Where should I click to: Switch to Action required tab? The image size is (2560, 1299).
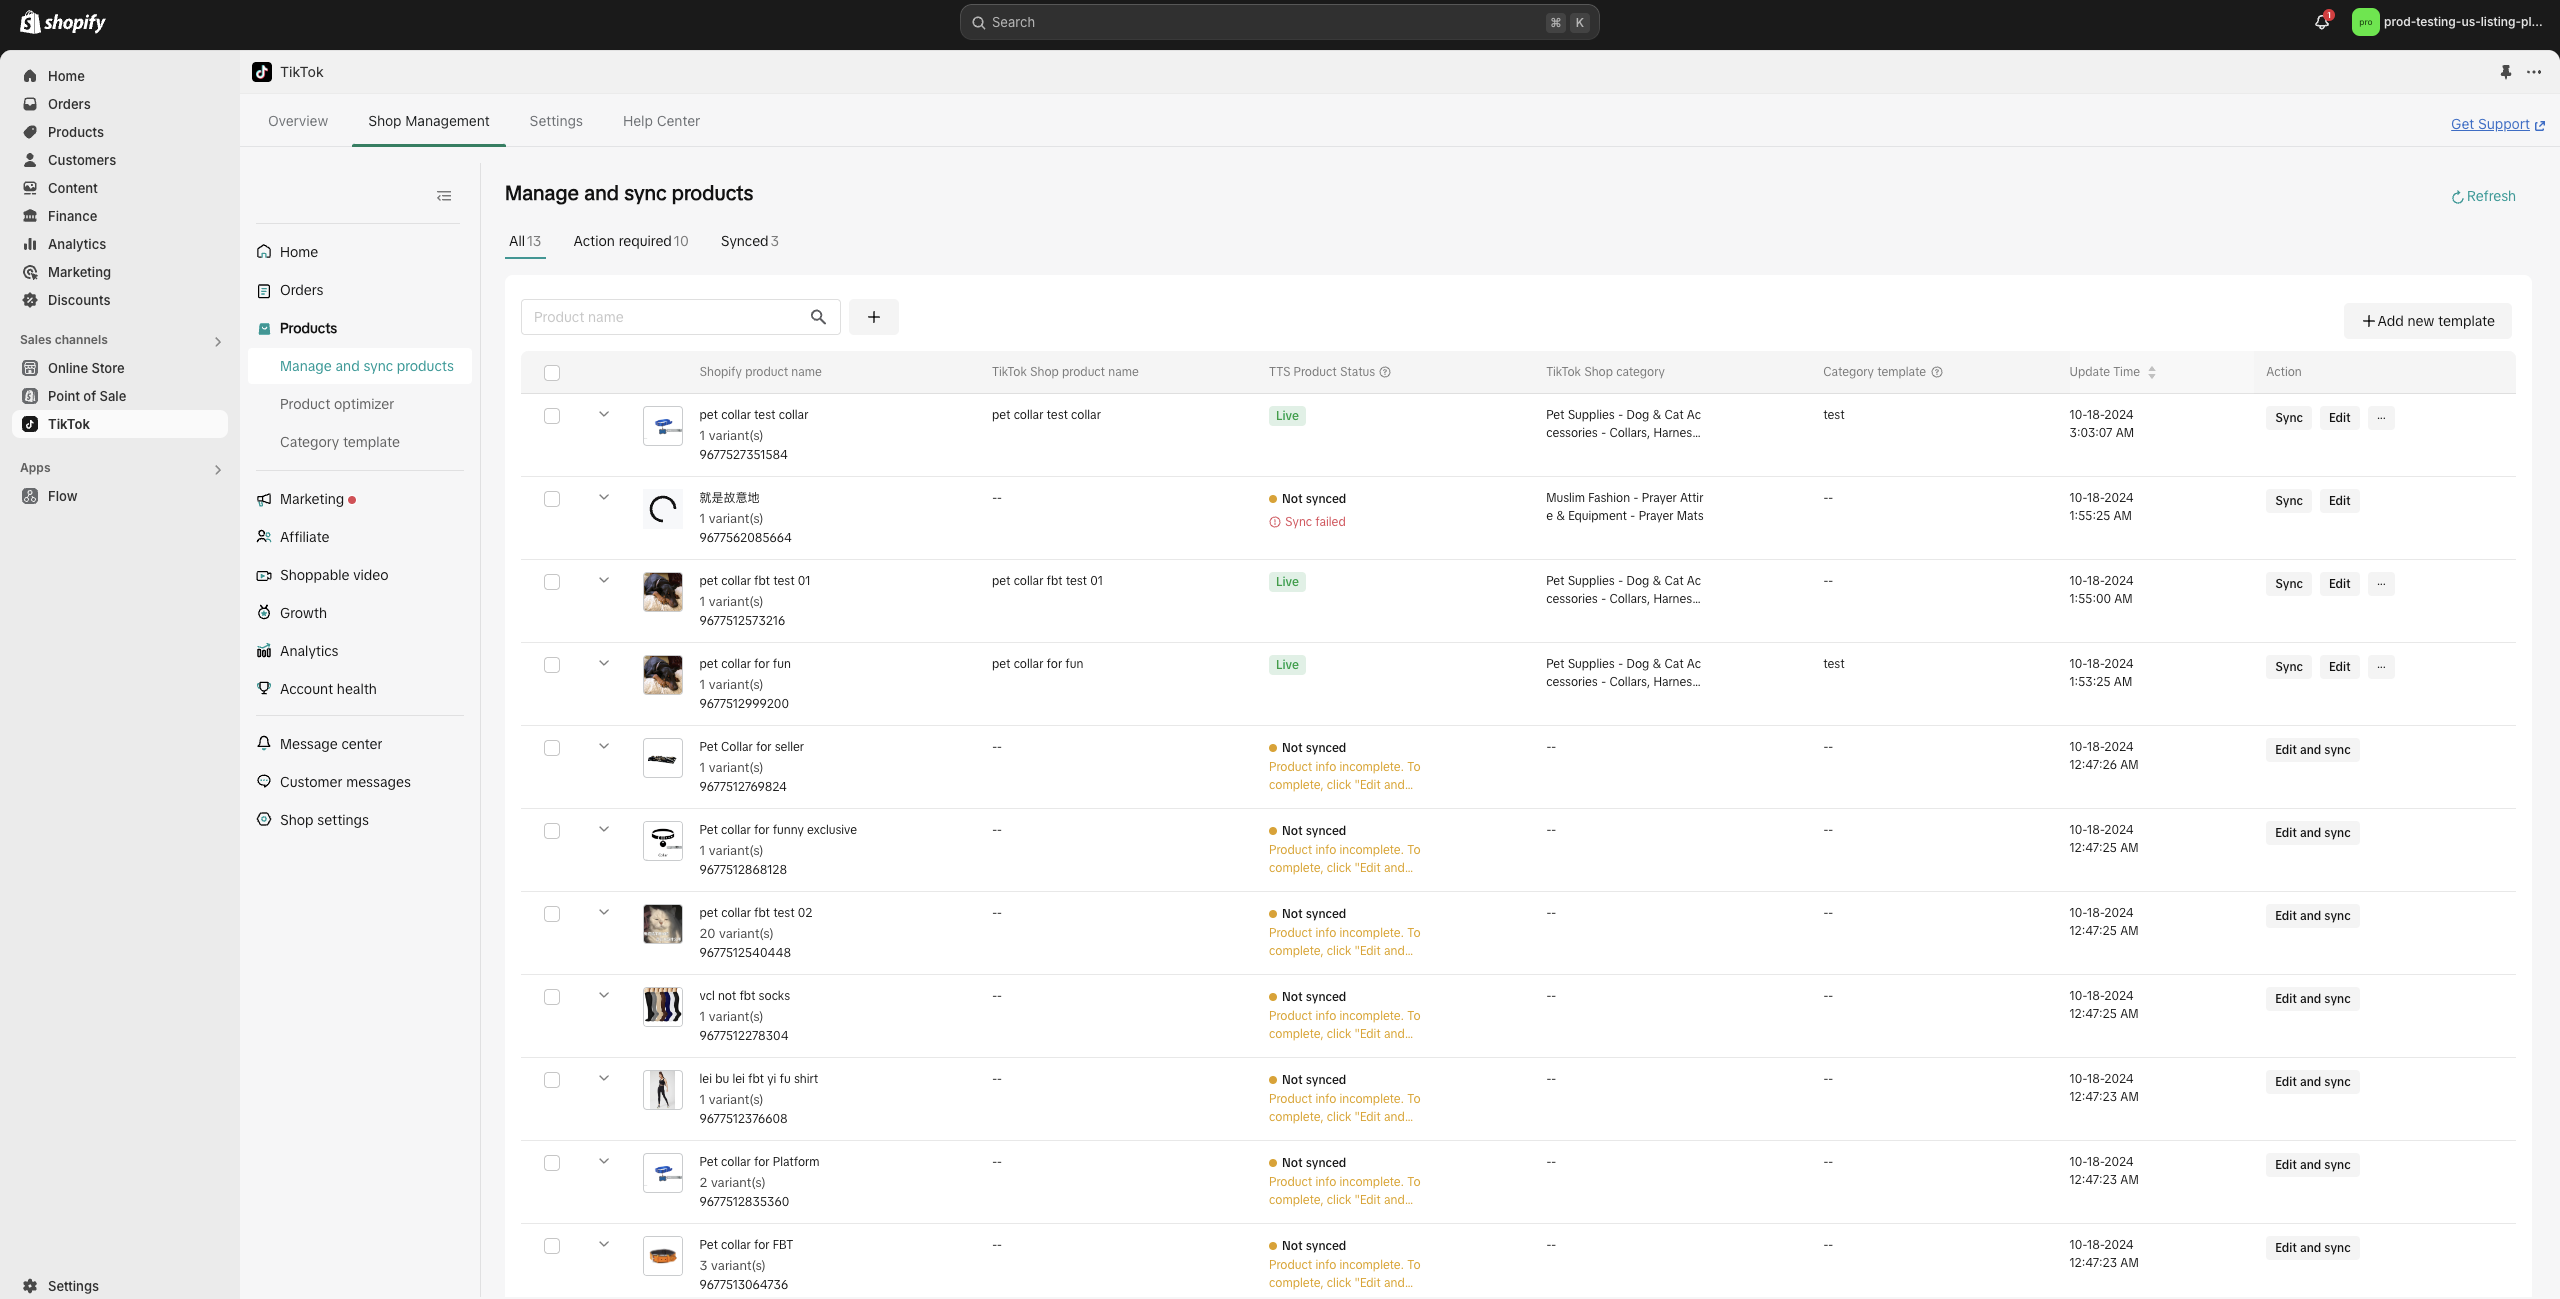pos(630,241)
